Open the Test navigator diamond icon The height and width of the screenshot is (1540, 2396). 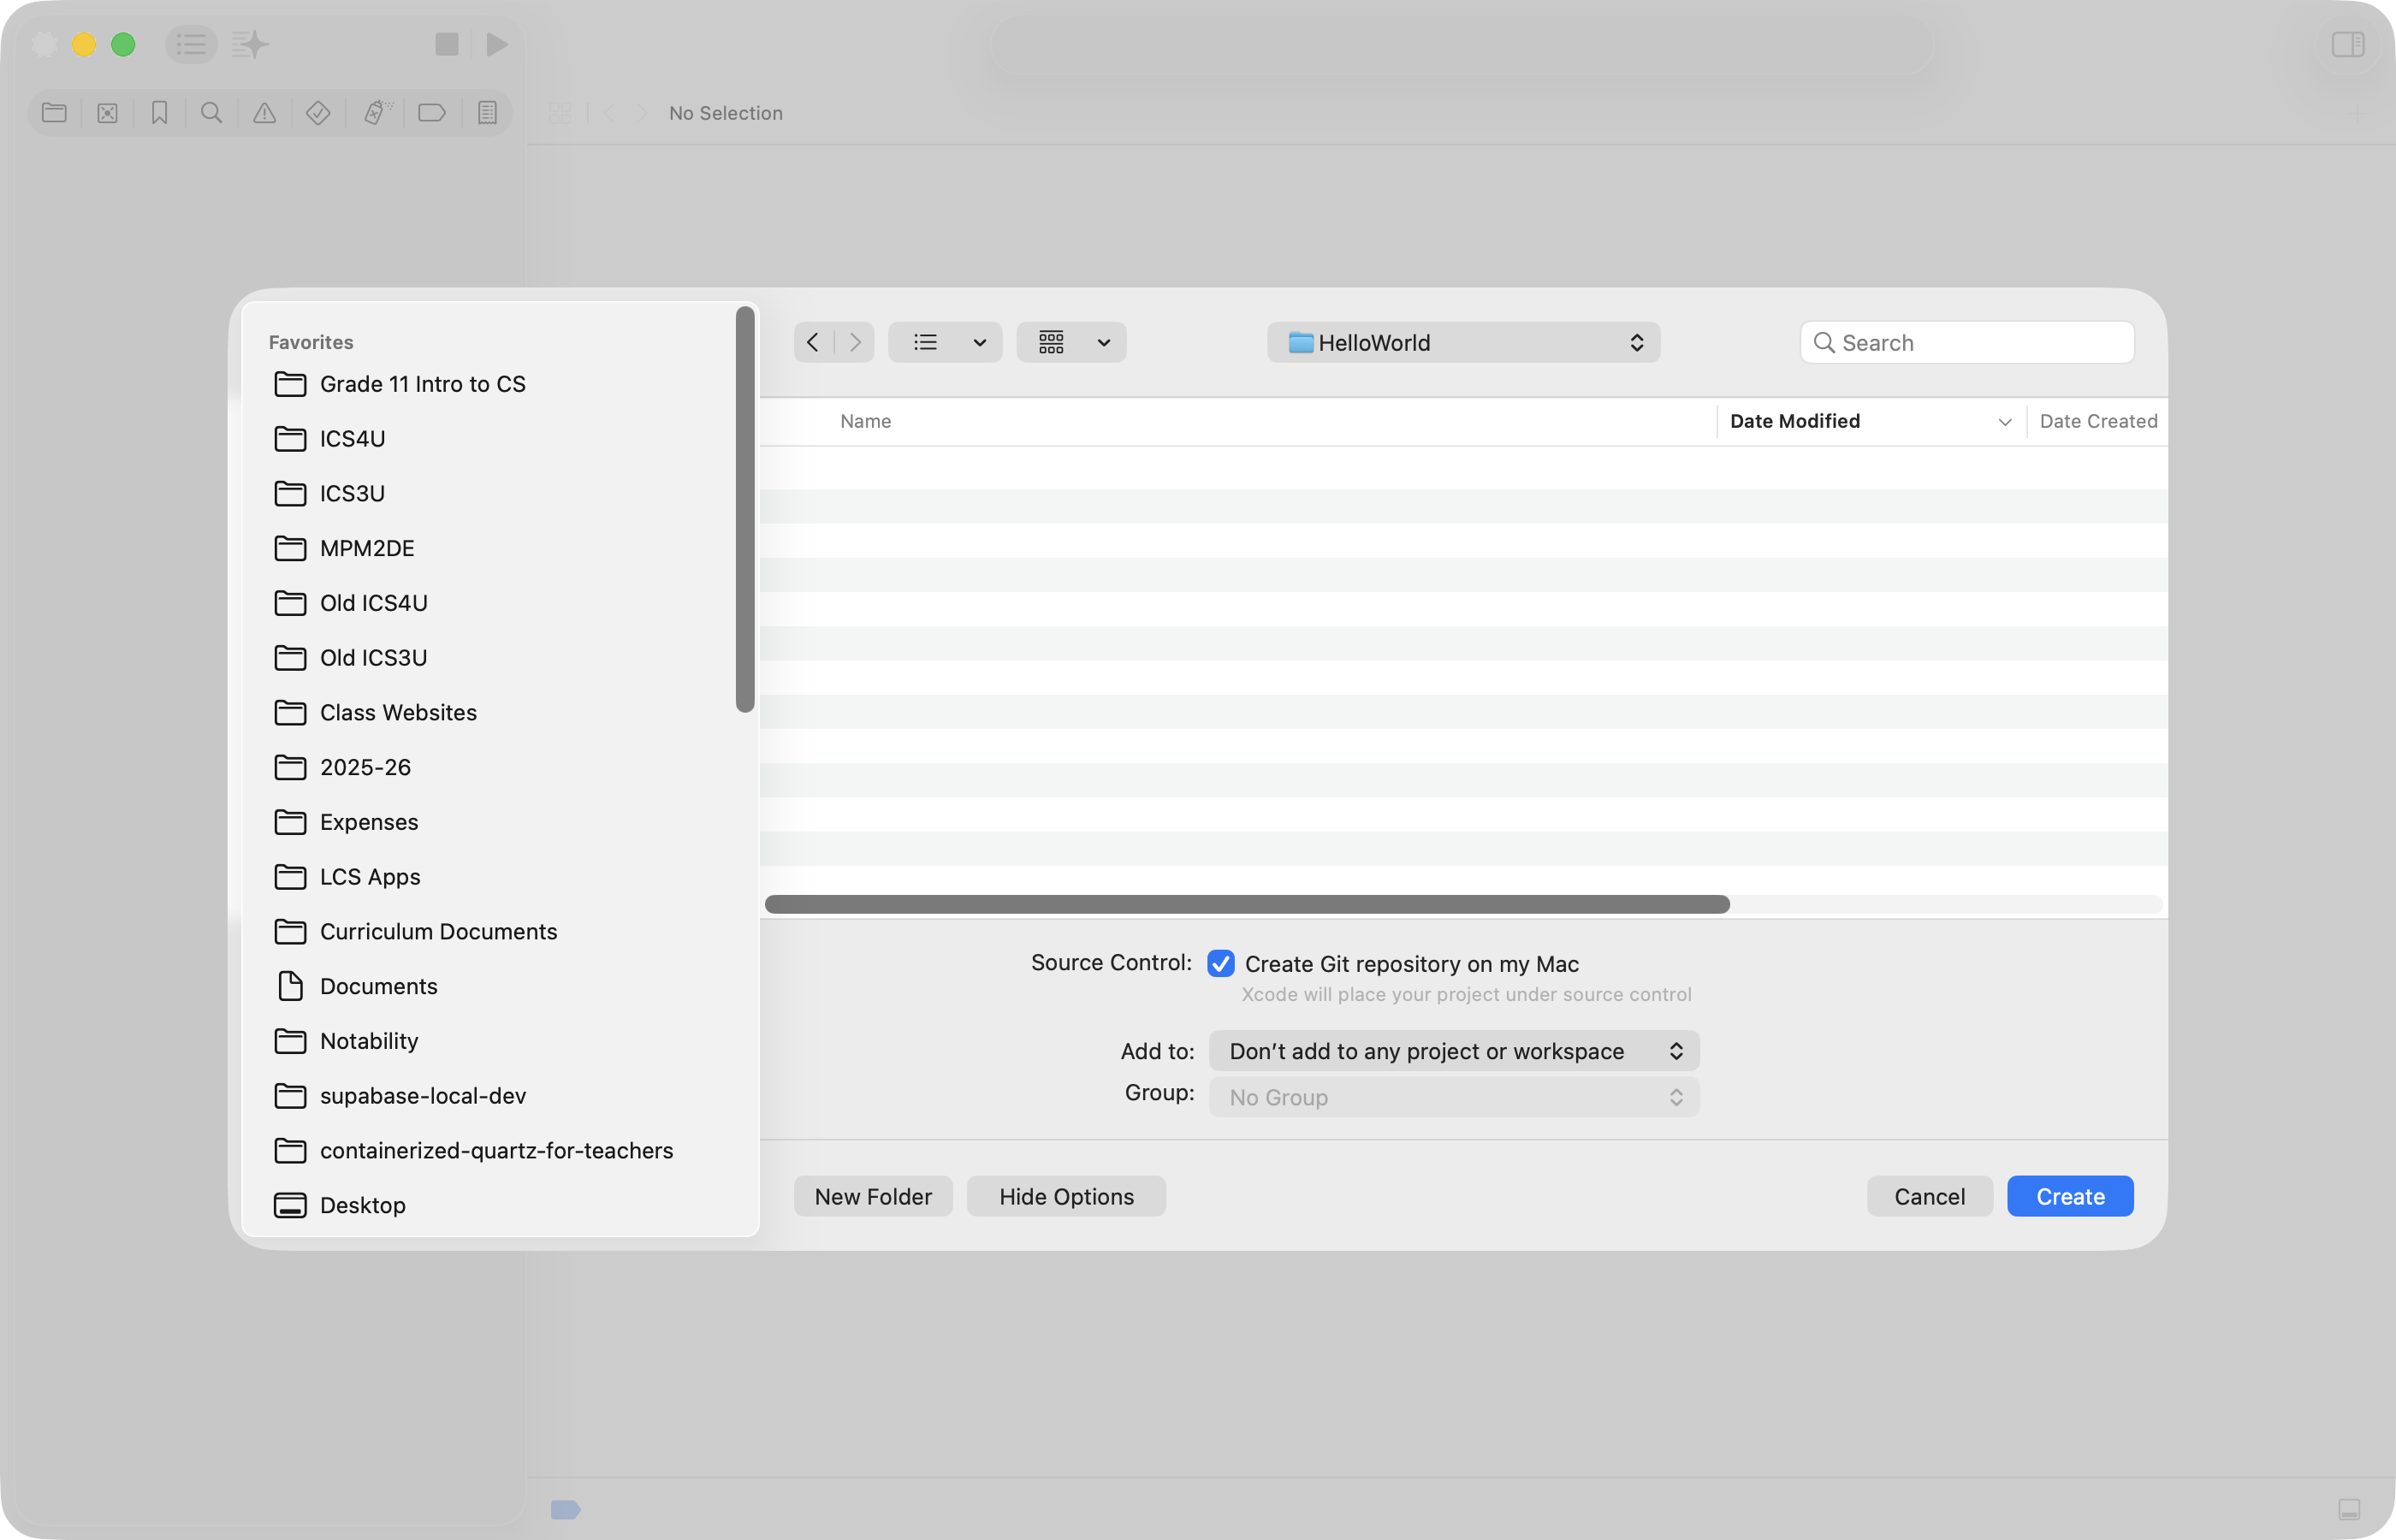(x=318, y=113)
